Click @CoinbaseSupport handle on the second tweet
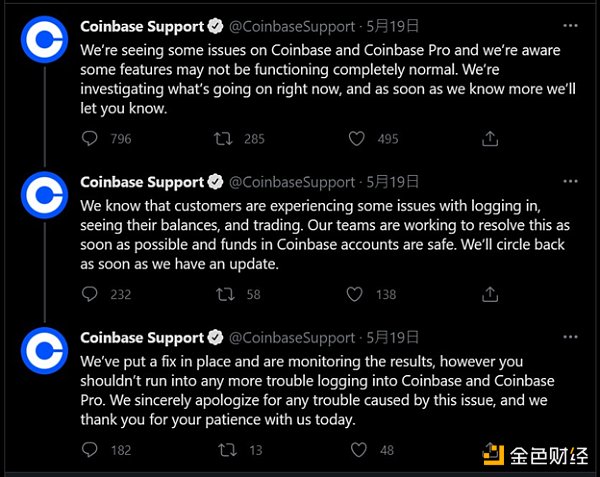 click(292, 182)
